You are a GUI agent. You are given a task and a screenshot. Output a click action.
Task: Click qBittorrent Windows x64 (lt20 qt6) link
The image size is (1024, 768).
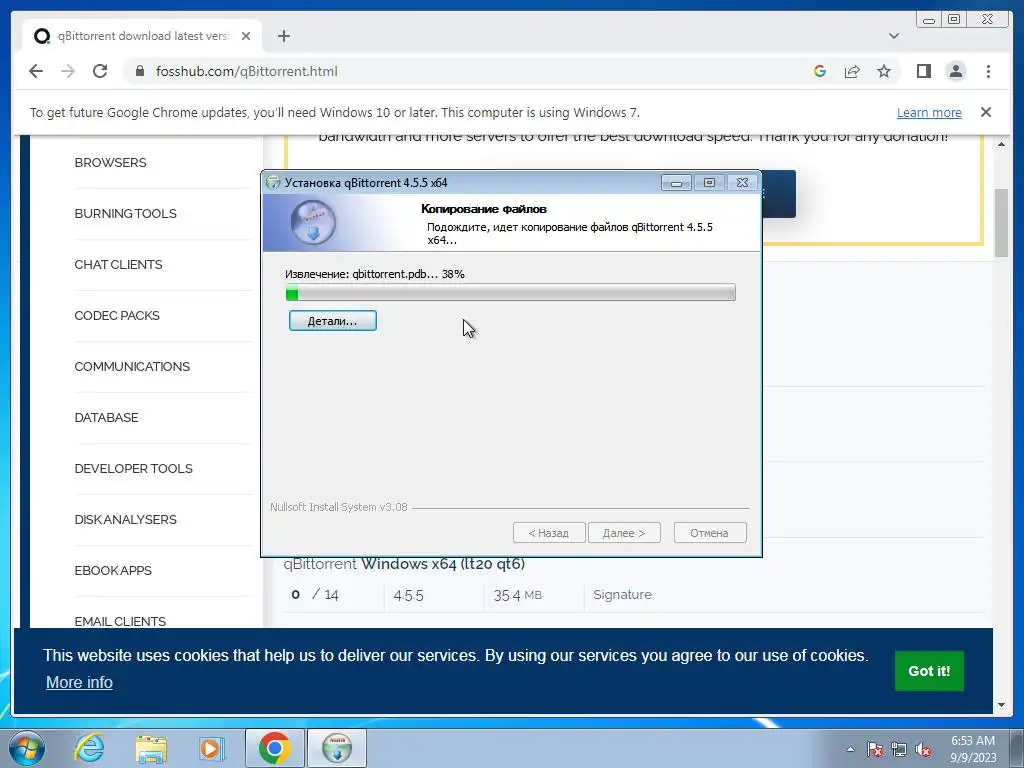(404, 564)
